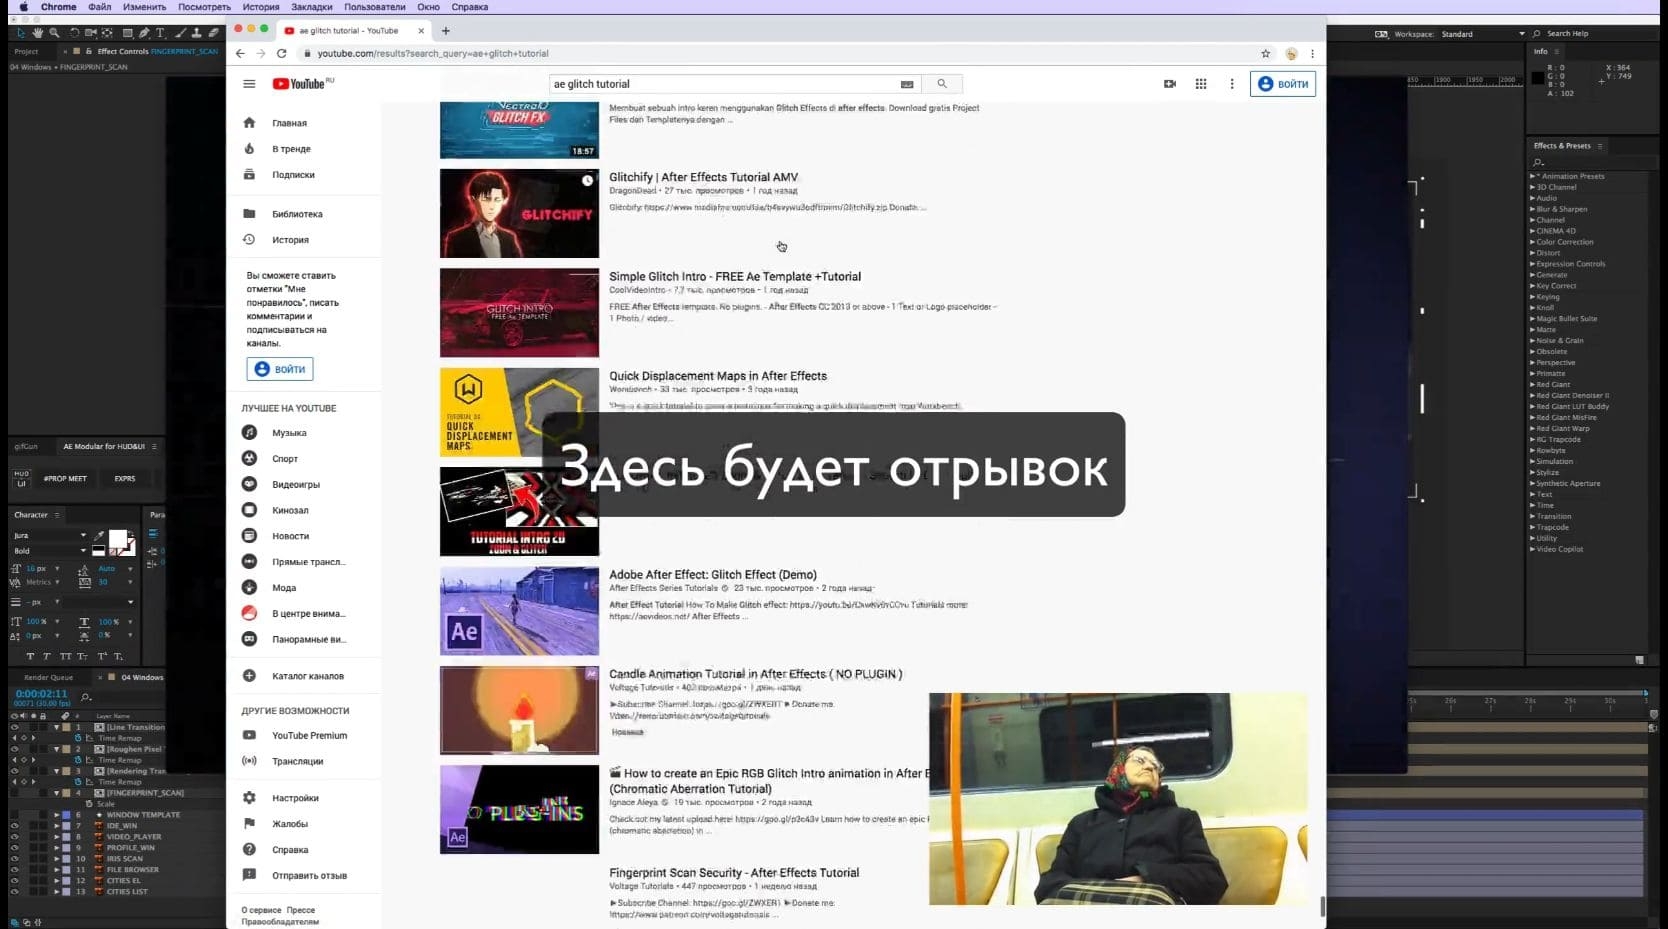Open the Chrome three-dot menu
This screenshot has width=1668, height=929.
pos(1312,54)
